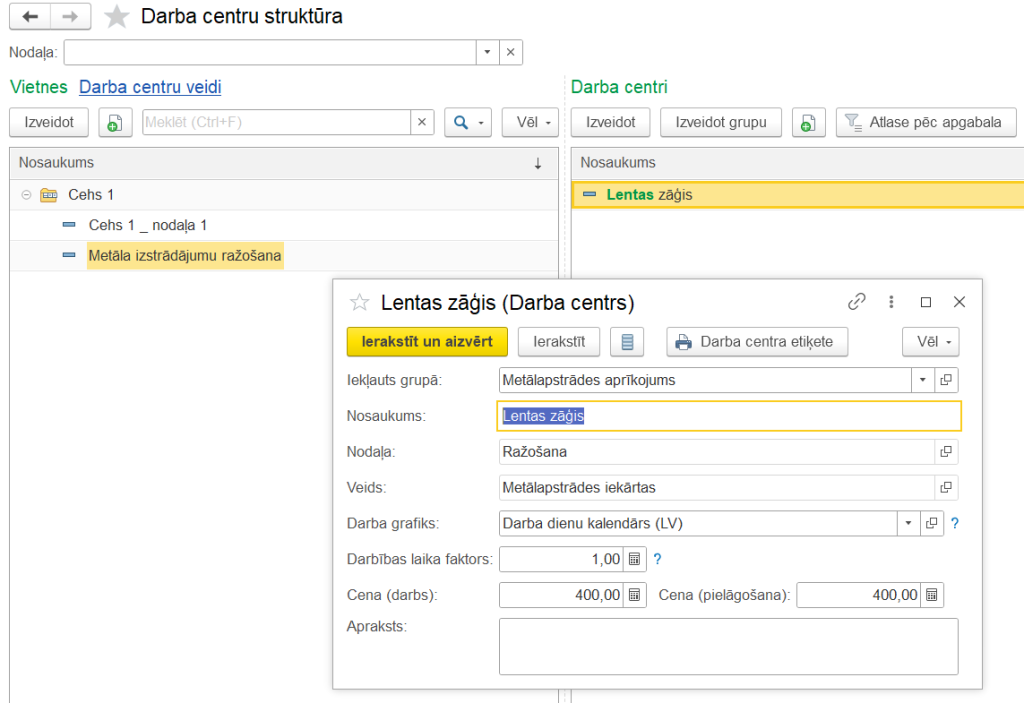Open calculator for Cena (darbs) field

click(x=634, y=594)
